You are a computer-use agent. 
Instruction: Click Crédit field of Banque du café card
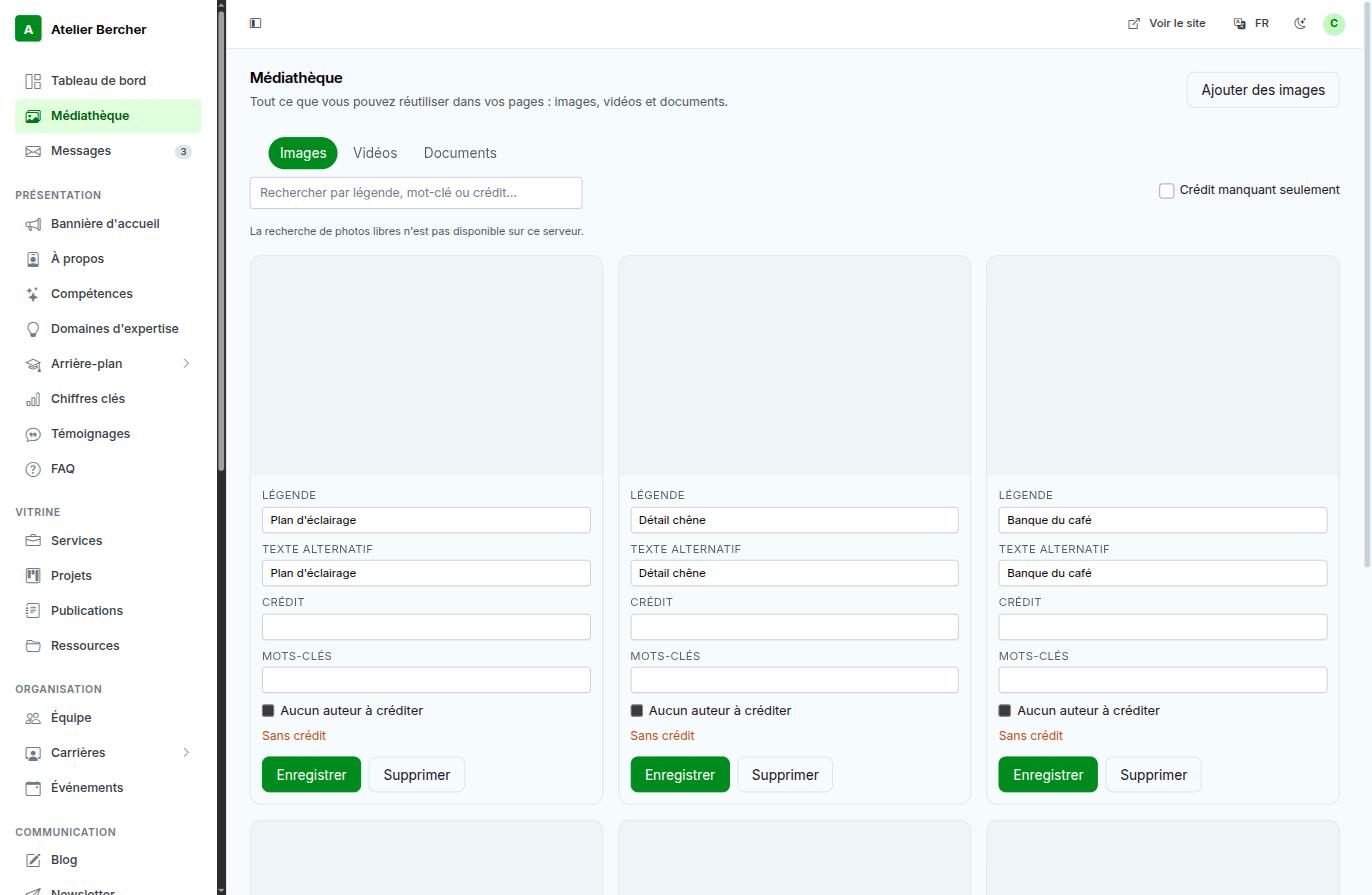pos(1163,627)
